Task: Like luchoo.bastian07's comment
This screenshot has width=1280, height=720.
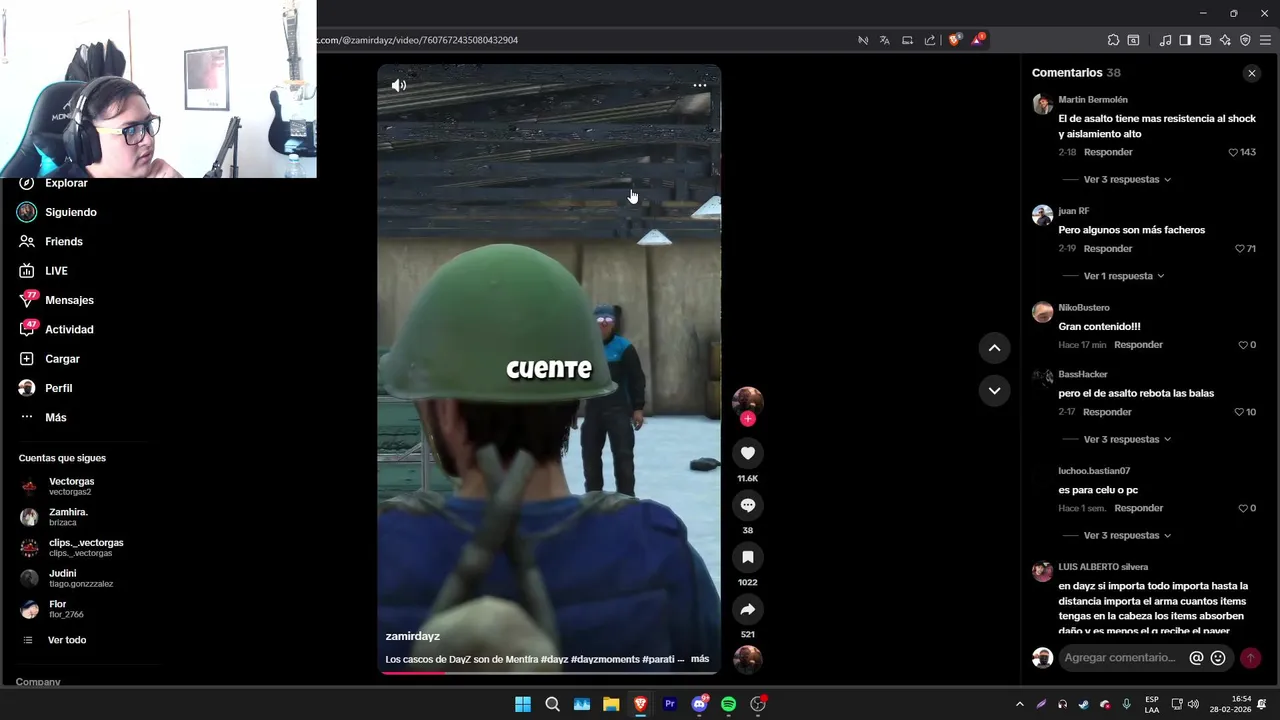Action: click(1243, 508)
